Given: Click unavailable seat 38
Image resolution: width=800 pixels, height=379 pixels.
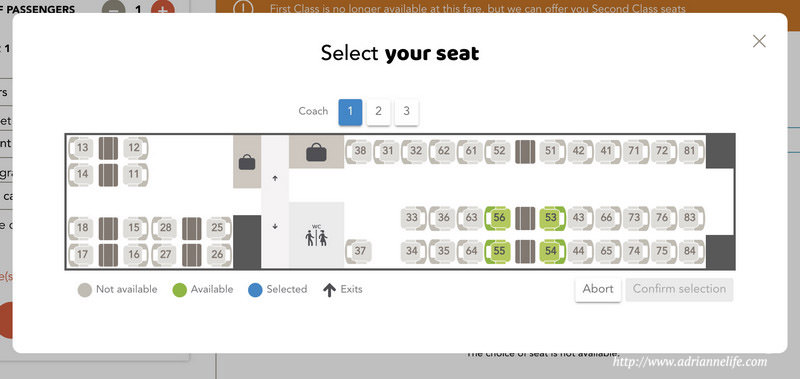Looking at the screenshot, I should [x=360, y=151].
